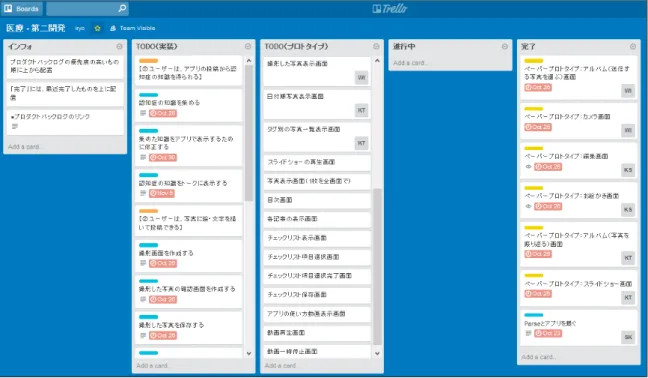Click WI avatar on カメラ画面 card
The width and height of the screenshot is (648, 378).
(628, 131)
